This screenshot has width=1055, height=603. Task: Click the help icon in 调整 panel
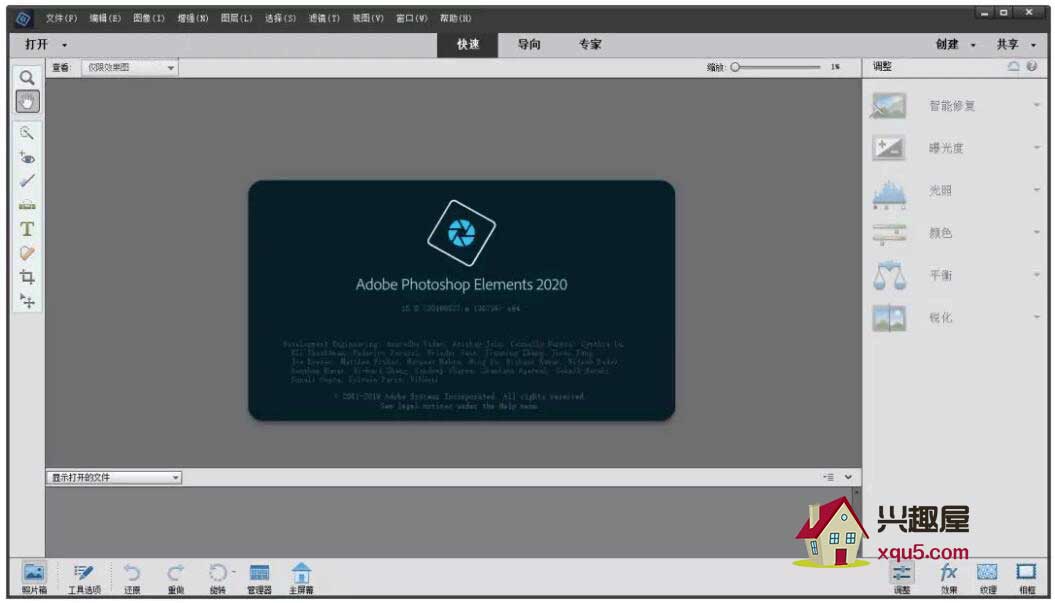[1031, 66]
